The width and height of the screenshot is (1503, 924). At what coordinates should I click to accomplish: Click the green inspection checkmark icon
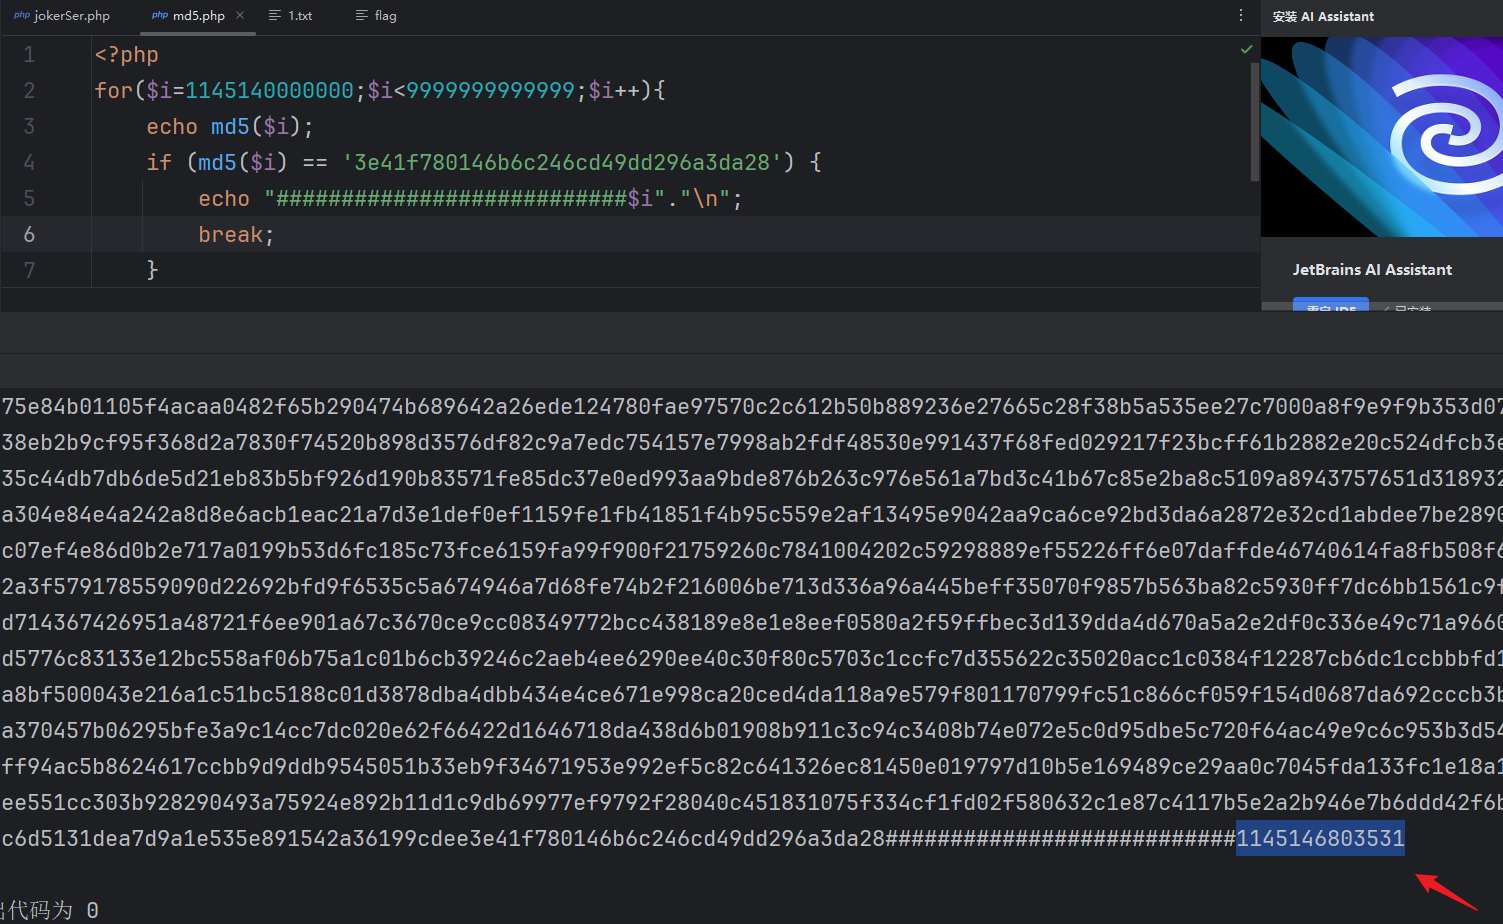point(1246,49)
